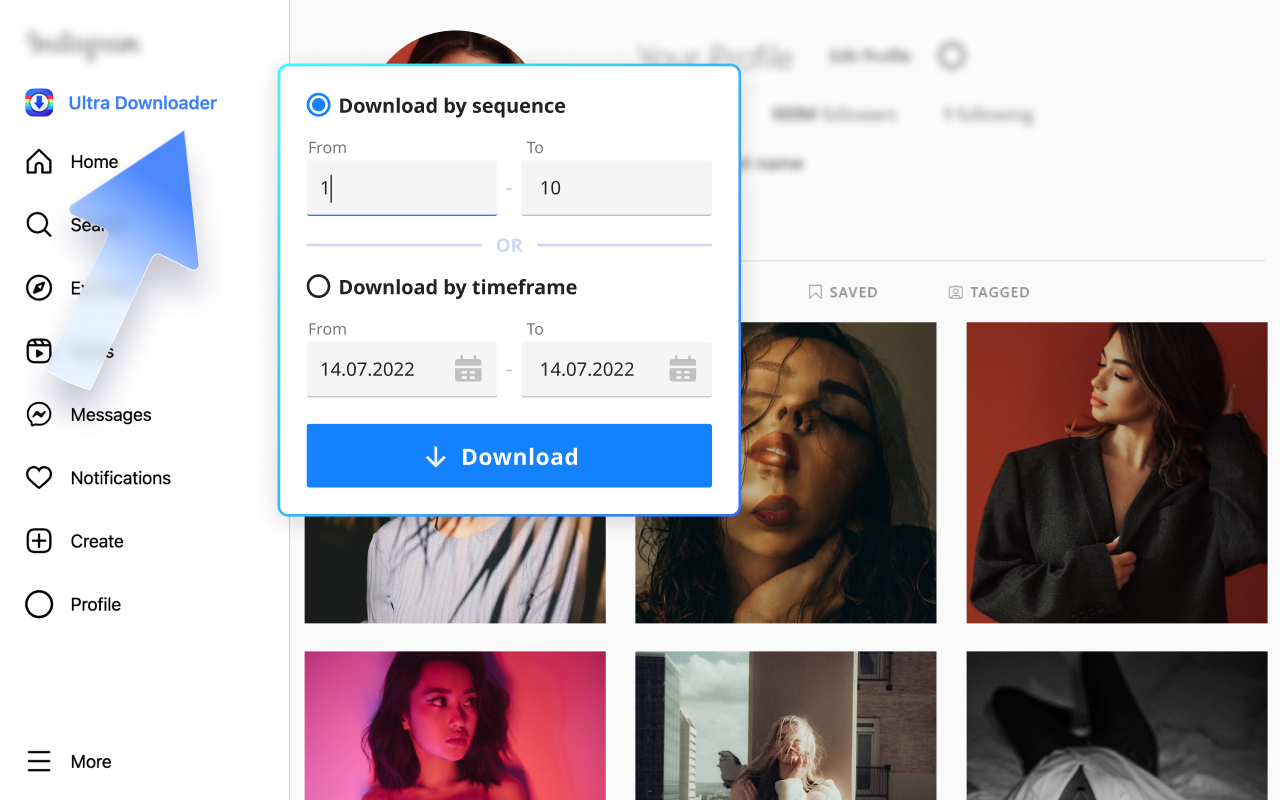Click the Explore compass icon
This screenshot has width=1280, height=800.
tap(38, 287)
